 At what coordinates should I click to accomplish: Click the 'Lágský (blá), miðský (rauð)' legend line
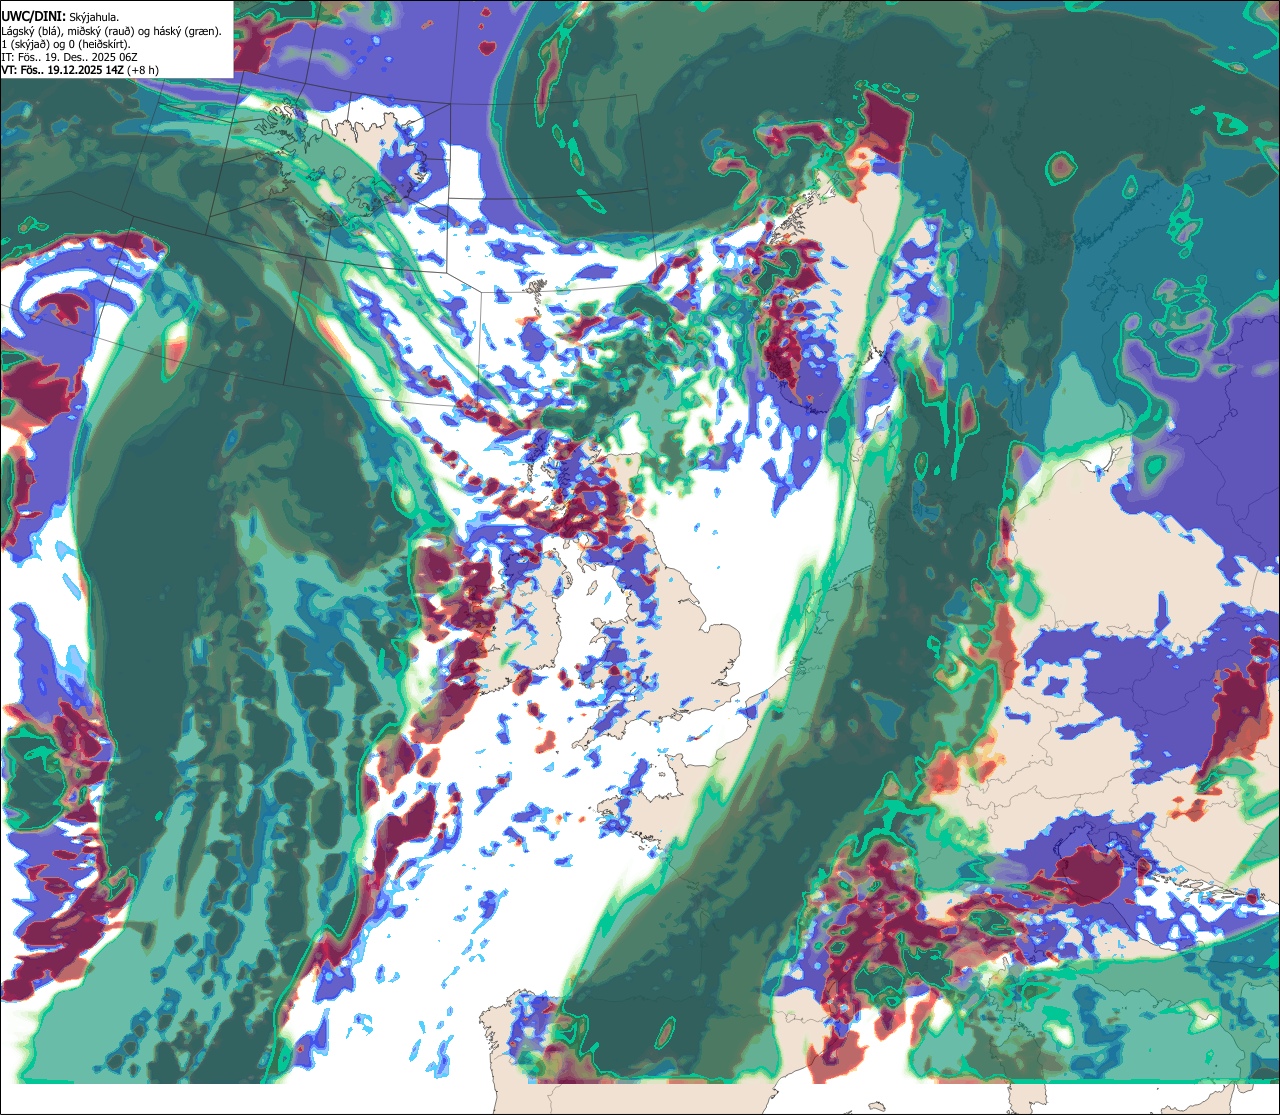pos(112,31)
